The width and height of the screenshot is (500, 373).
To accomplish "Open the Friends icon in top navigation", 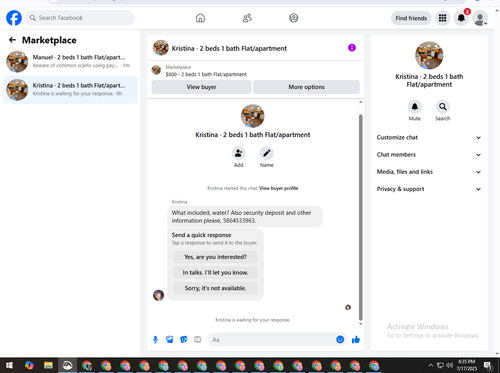I will pyautogui.click(x=247, y=18).
